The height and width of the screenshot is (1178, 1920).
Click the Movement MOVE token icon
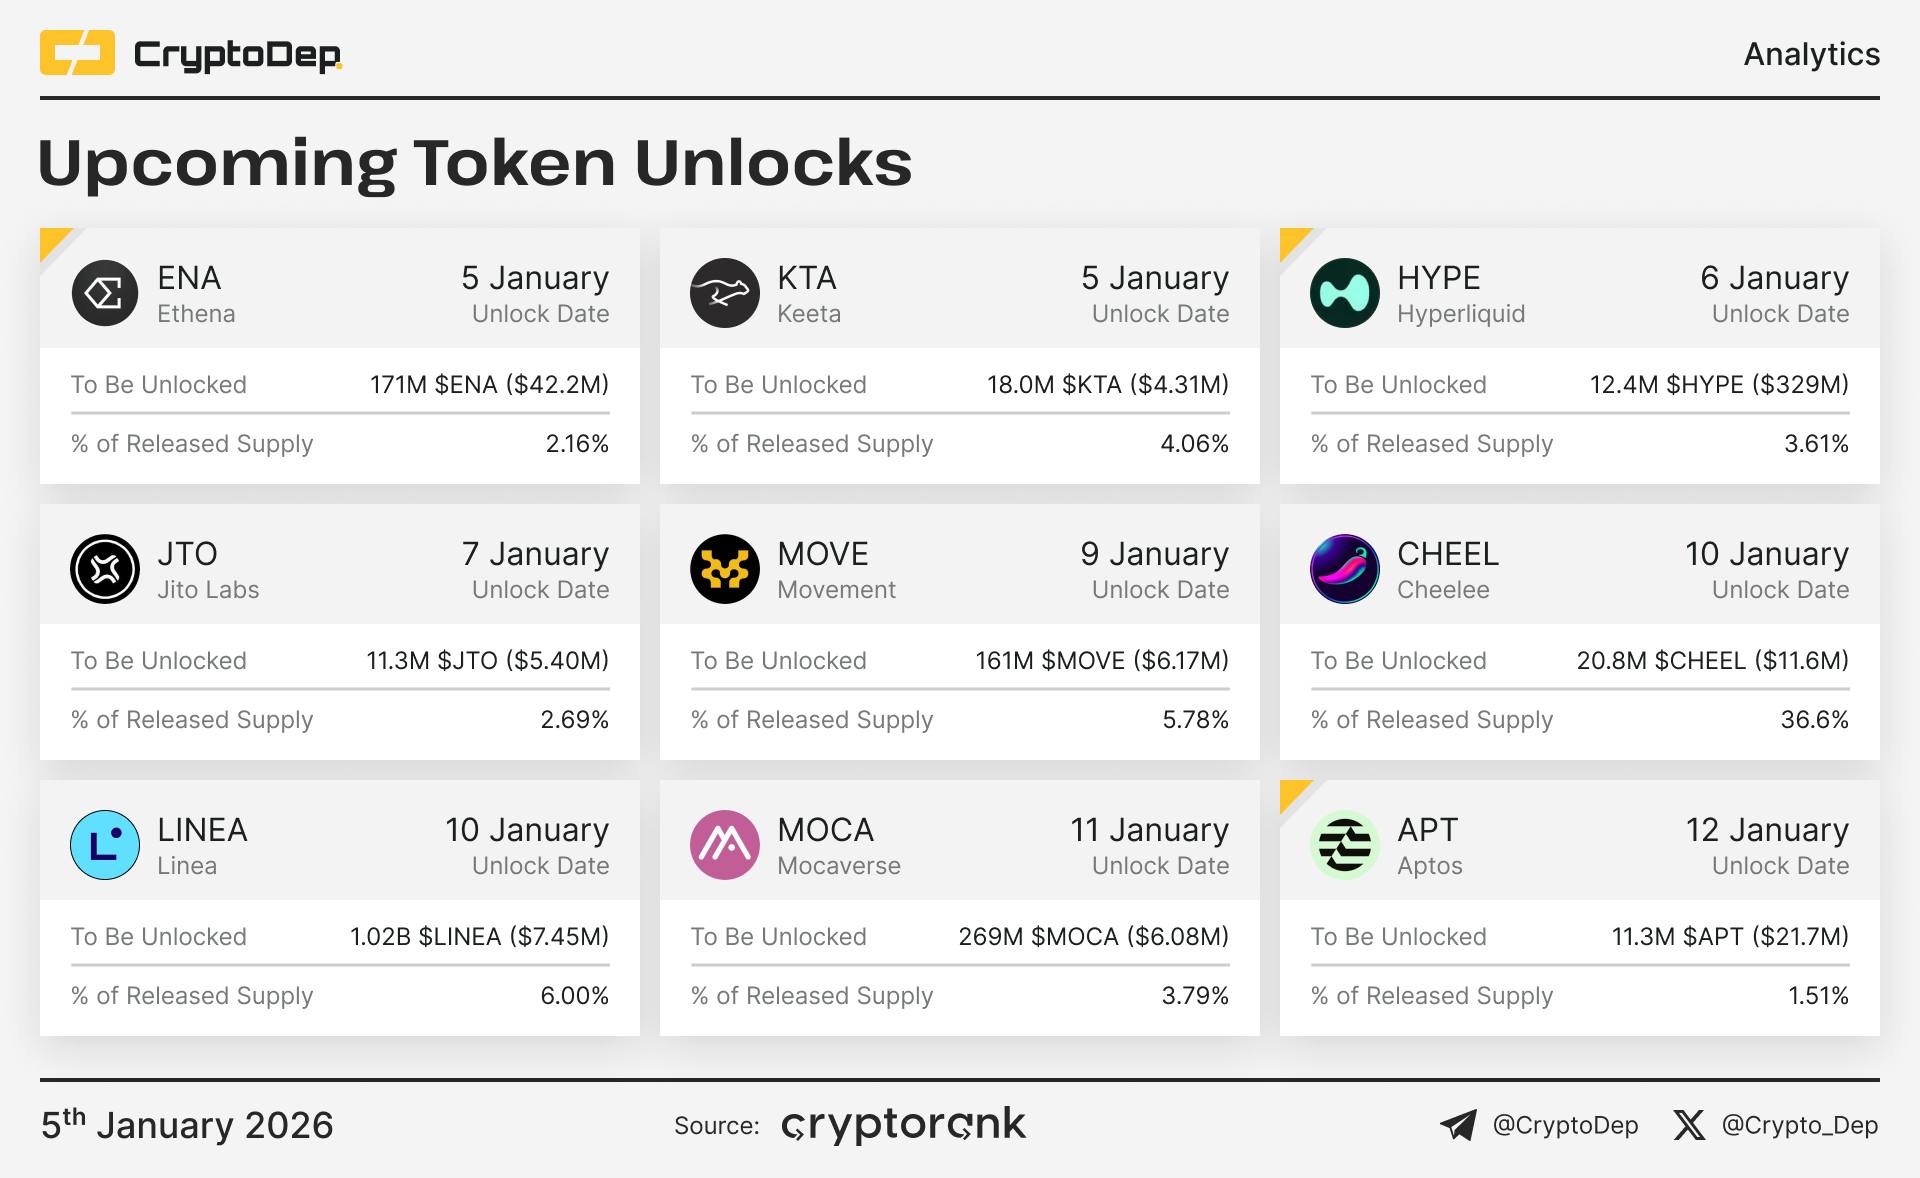725,569
